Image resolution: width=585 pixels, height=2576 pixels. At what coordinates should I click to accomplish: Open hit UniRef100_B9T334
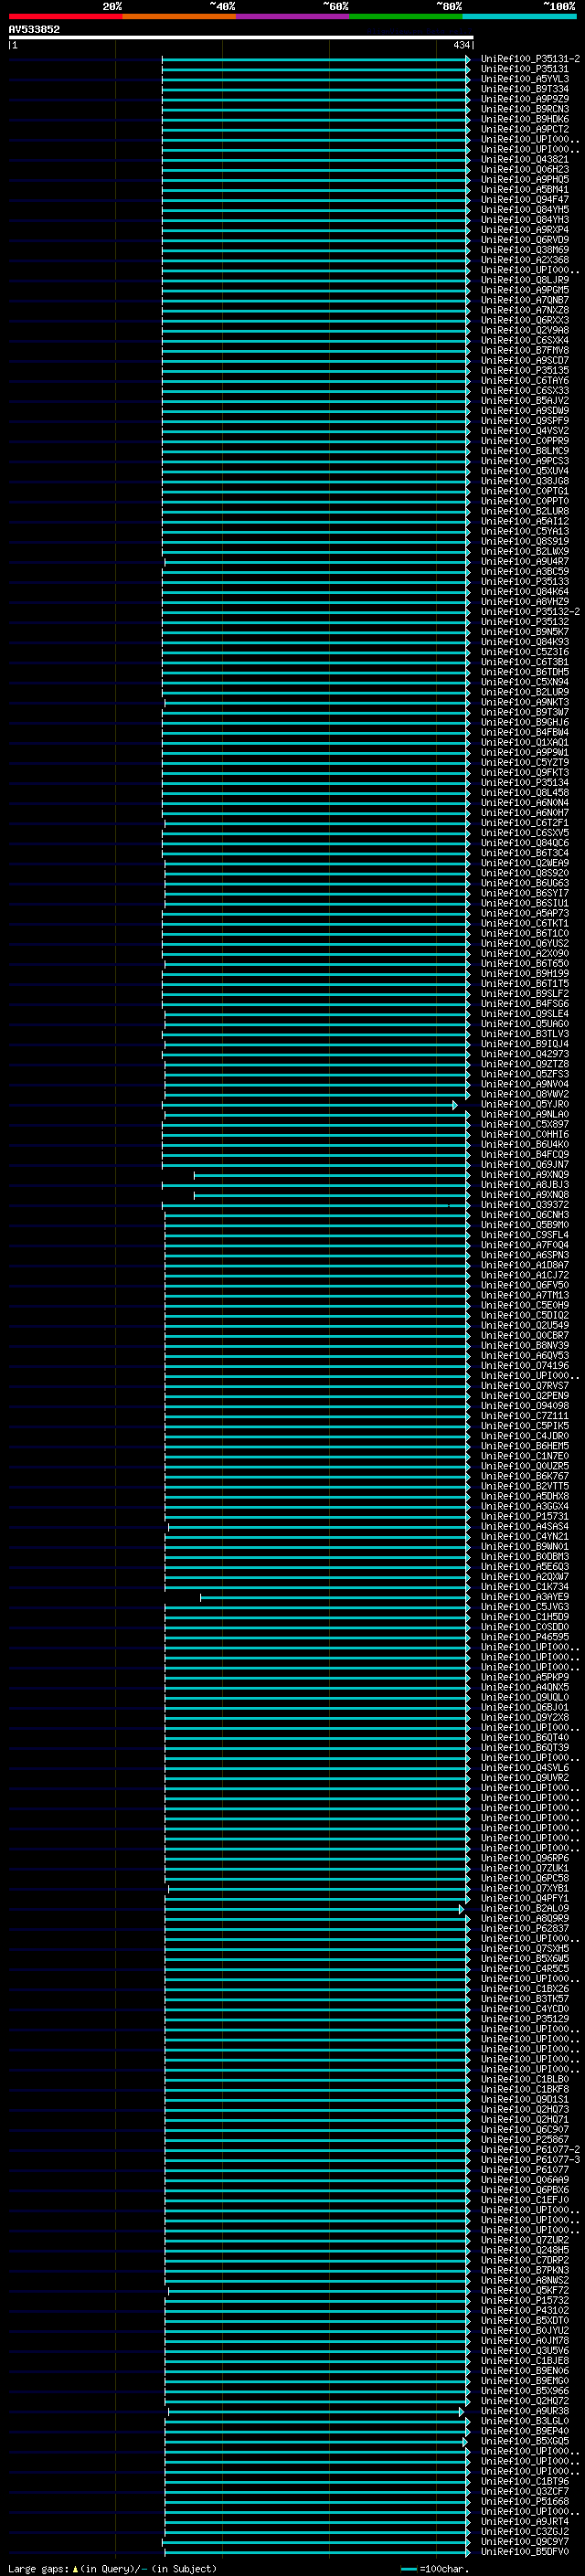tap(525, 89)
